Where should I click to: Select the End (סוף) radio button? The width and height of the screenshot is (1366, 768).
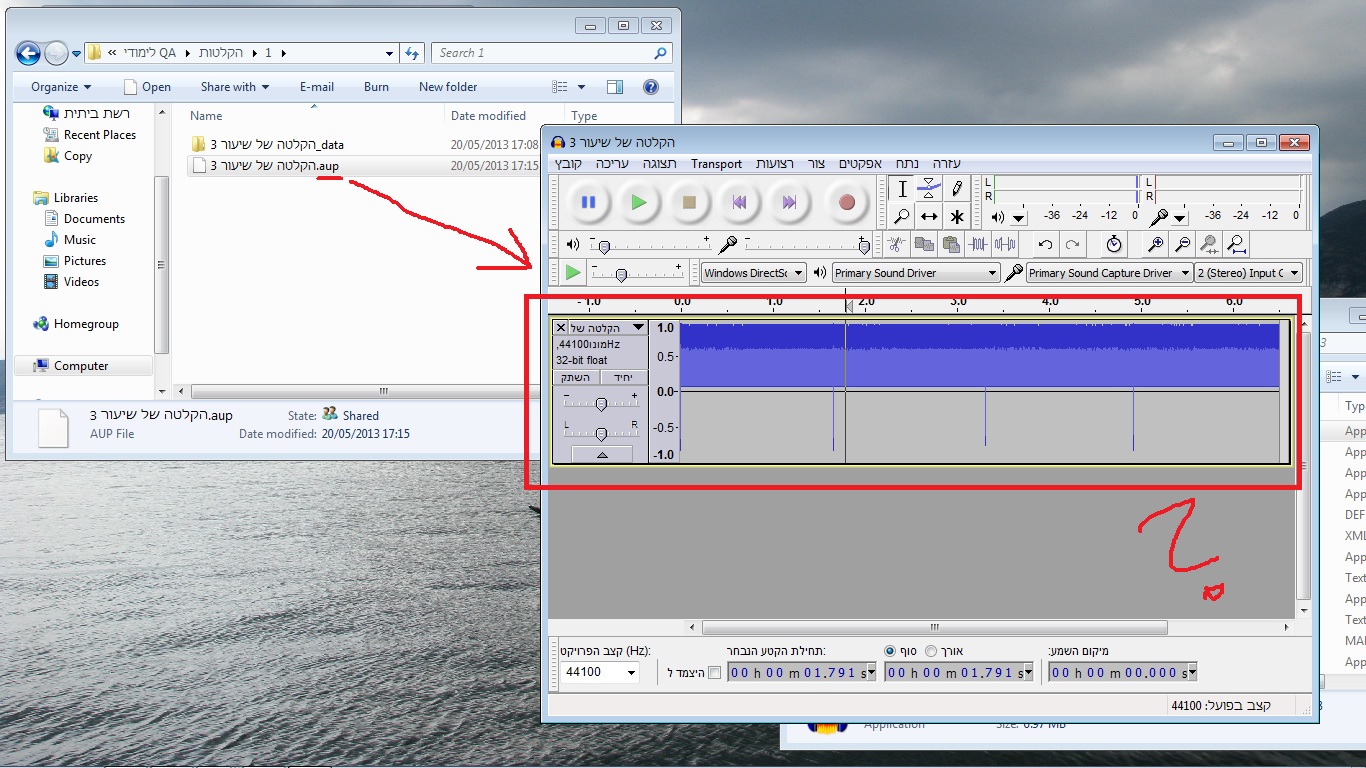(890, 651)
